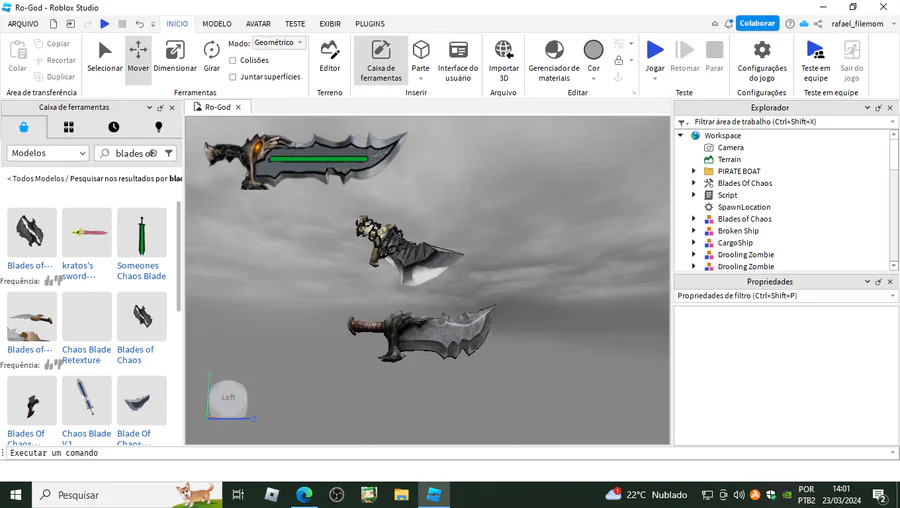Open the toolbox recent clock tab
Screen dimensions: 900x508
(x=114, y=127)
